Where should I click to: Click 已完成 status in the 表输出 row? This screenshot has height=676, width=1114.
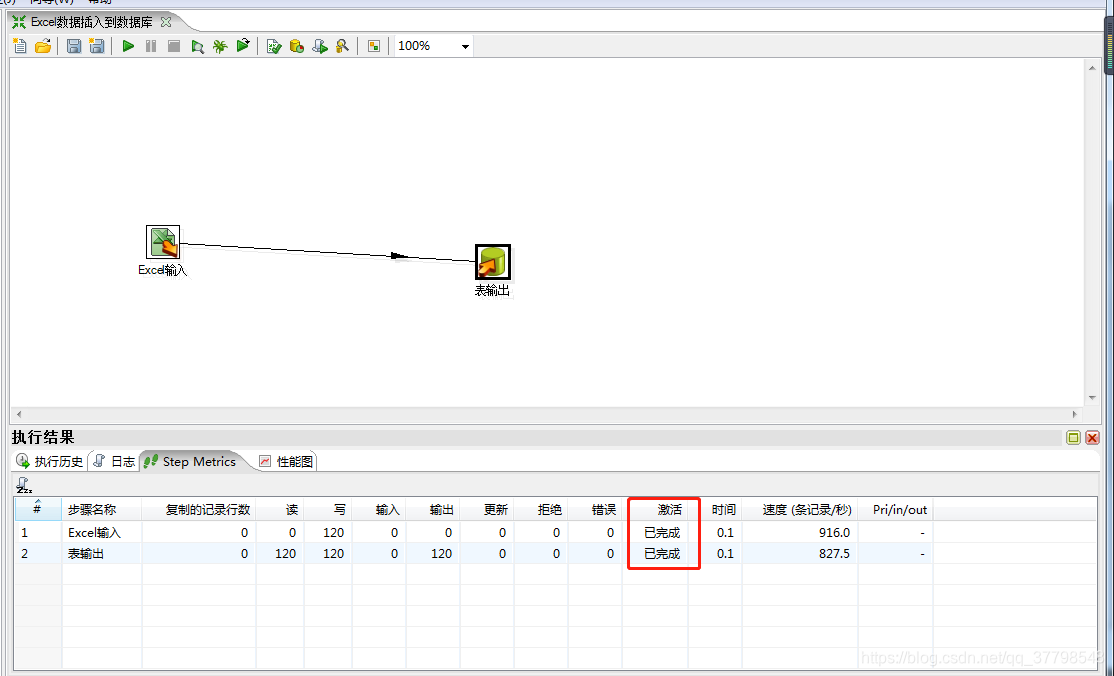[662, 554]
